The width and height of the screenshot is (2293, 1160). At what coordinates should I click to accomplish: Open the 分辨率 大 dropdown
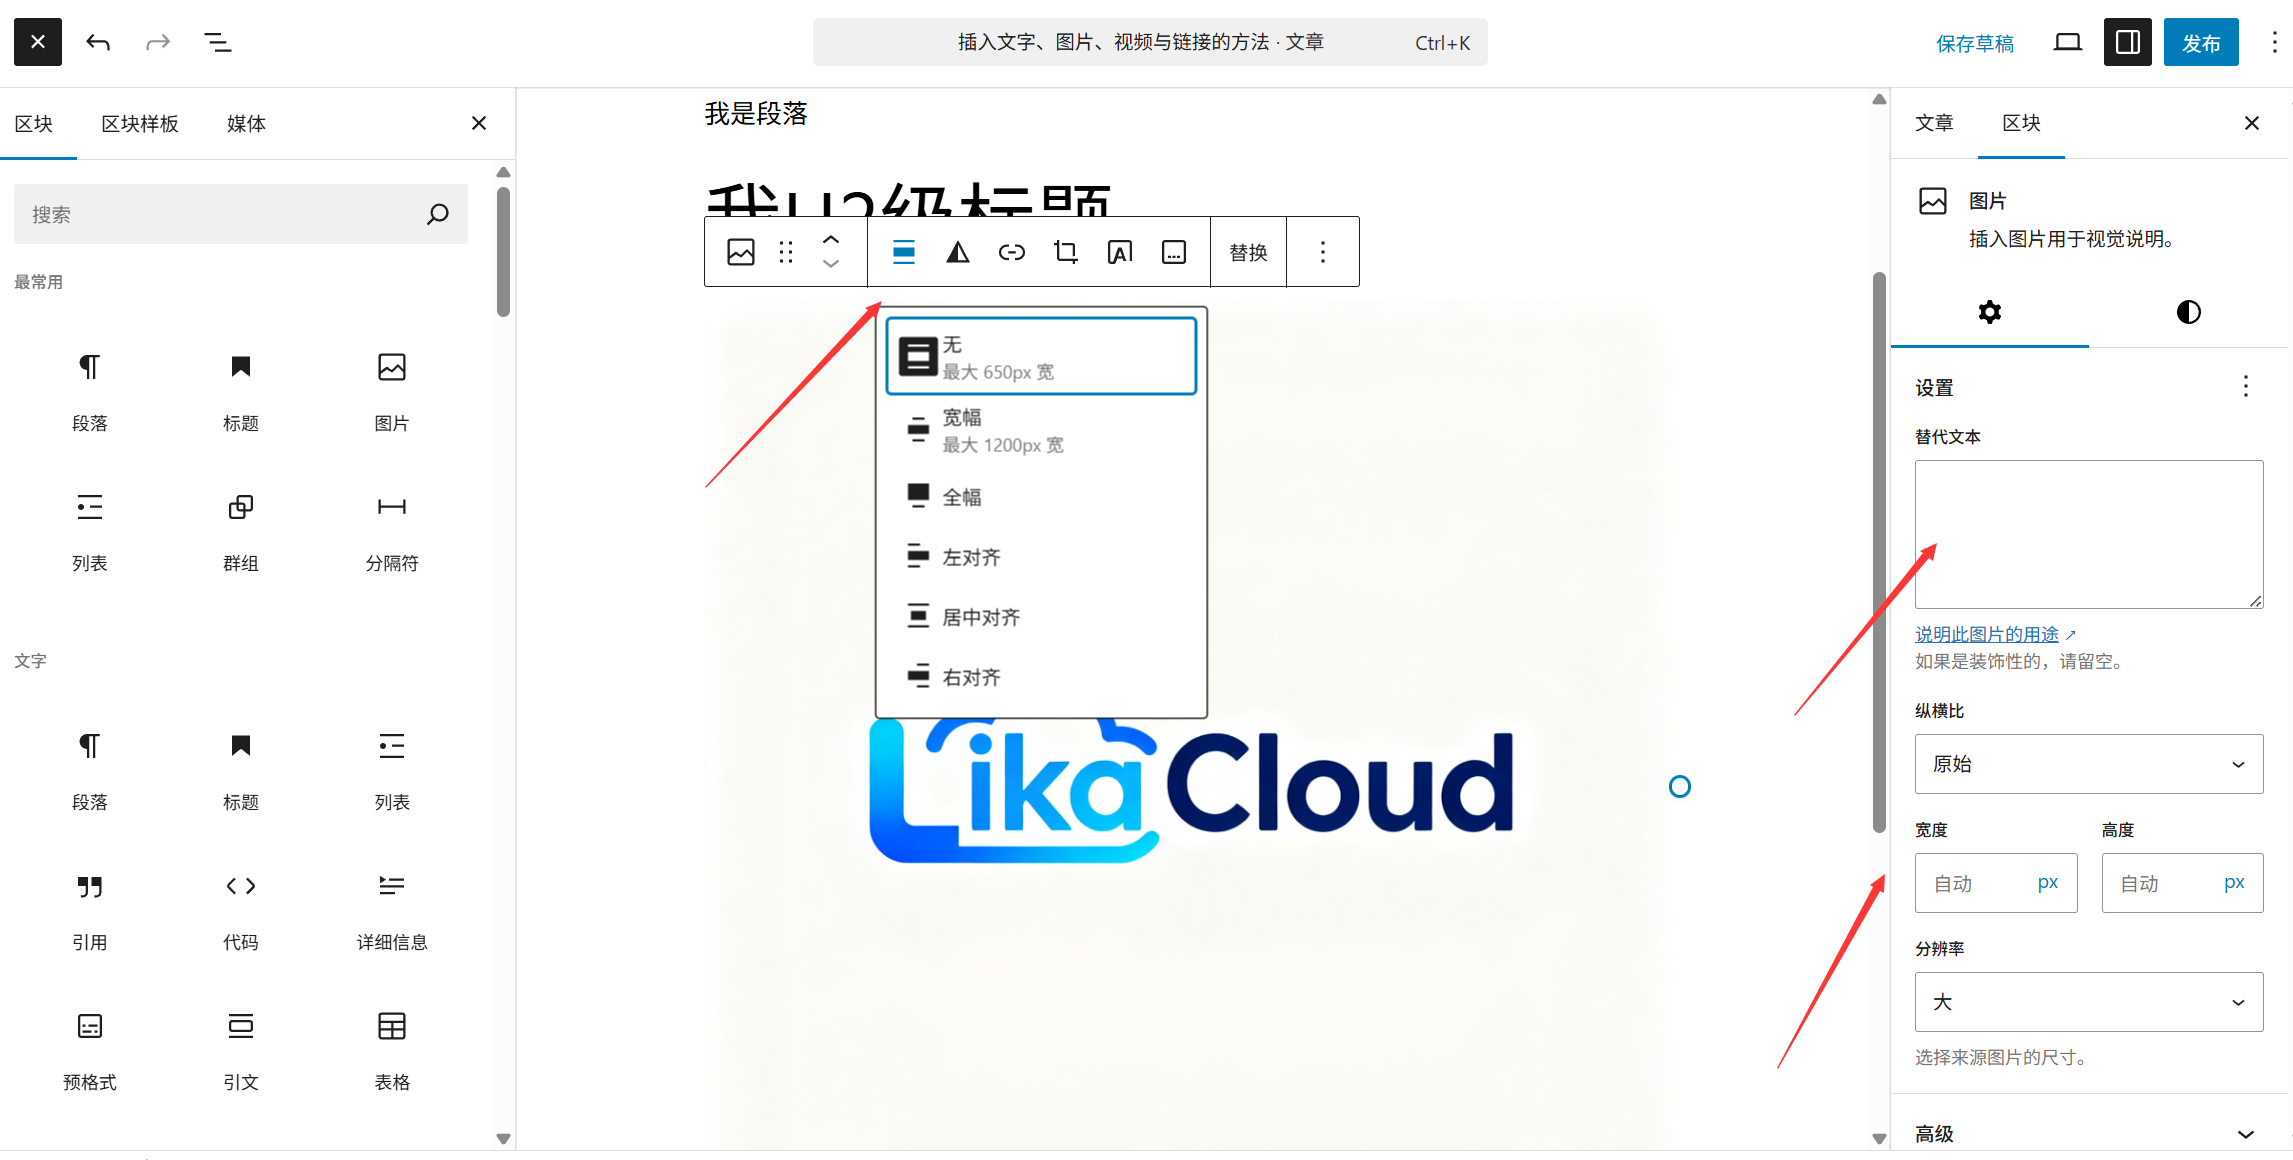coord(2089,1002)
